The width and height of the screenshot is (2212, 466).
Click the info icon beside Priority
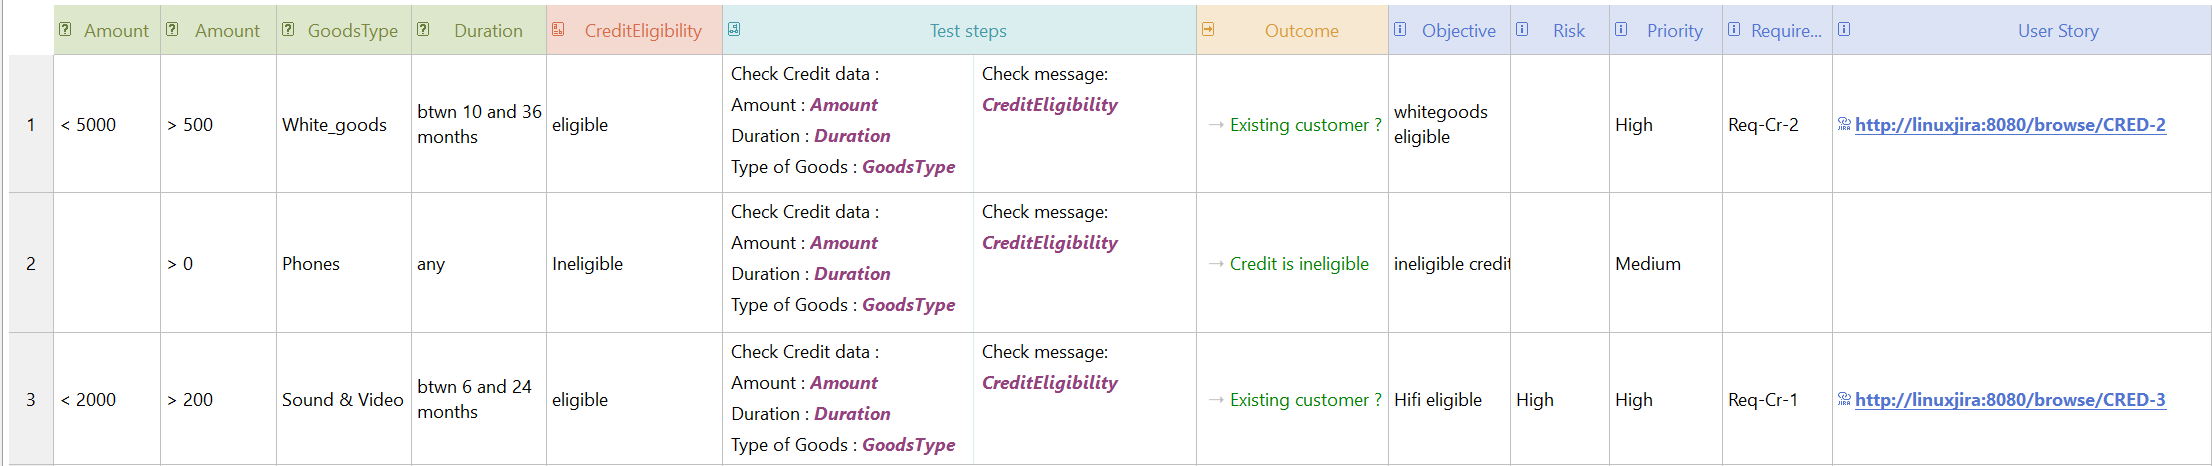[x=1621, y=30]
